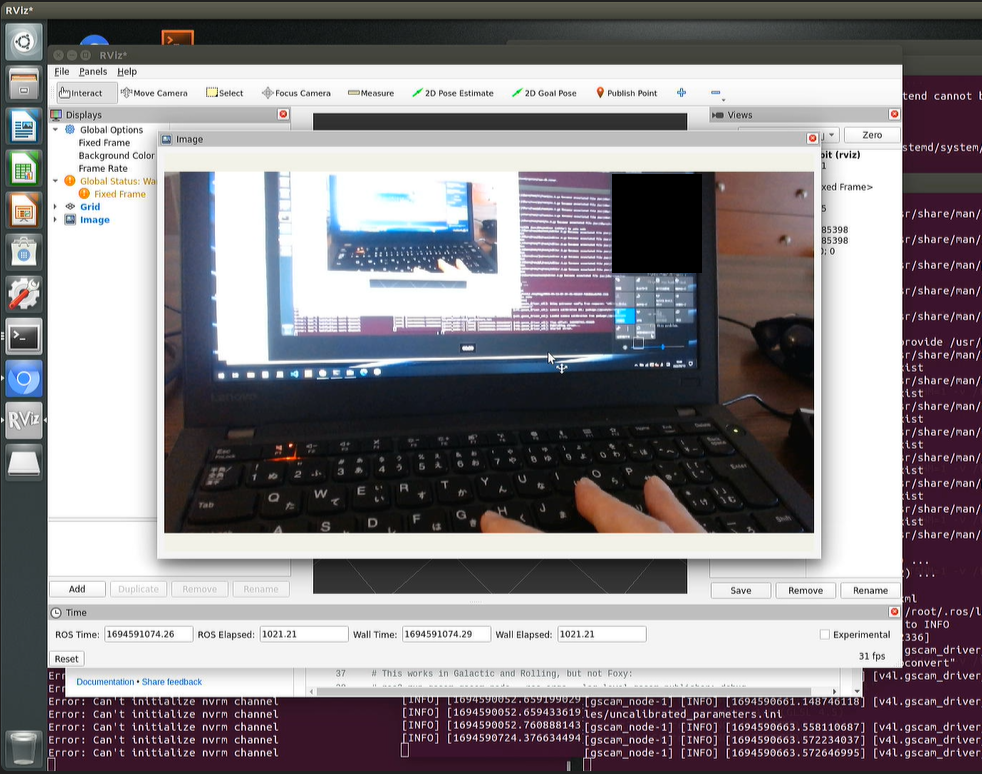Click the ROS Time field
Viewport: 982px width, 774px height.
tap(148, 634)
